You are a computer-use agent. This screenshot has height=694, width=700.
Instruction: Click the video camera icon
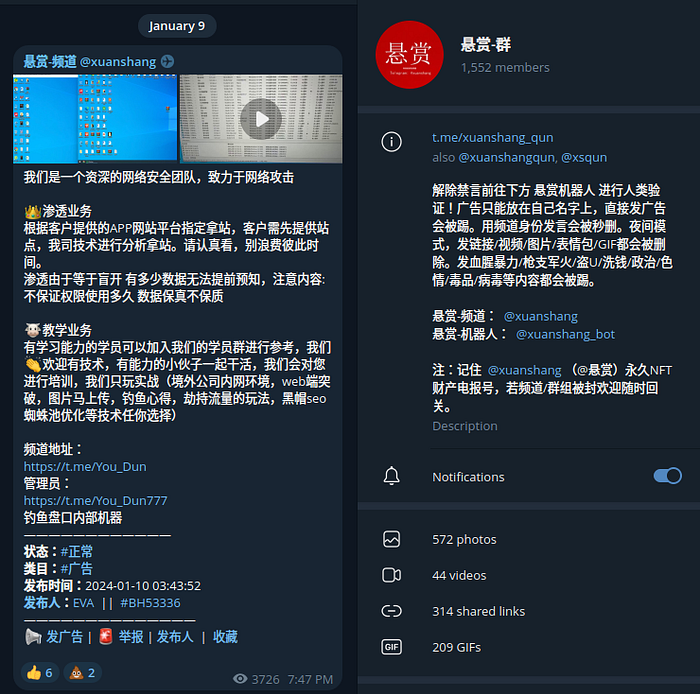tap(392, 575)
